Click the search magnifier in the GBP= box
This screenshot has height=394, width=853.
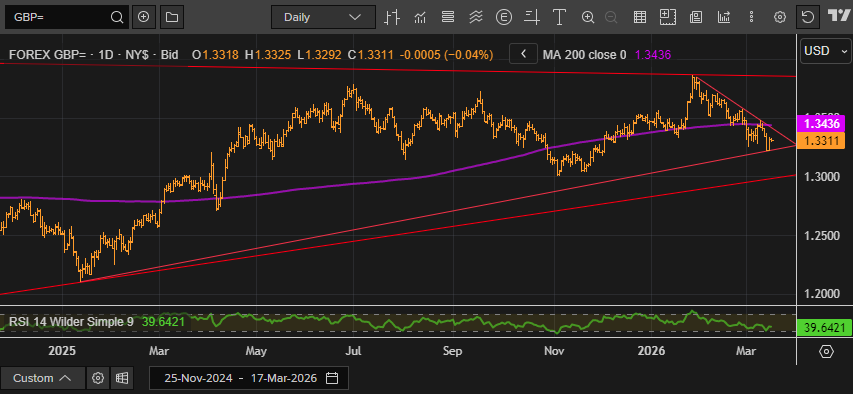(x=116, y=17)
